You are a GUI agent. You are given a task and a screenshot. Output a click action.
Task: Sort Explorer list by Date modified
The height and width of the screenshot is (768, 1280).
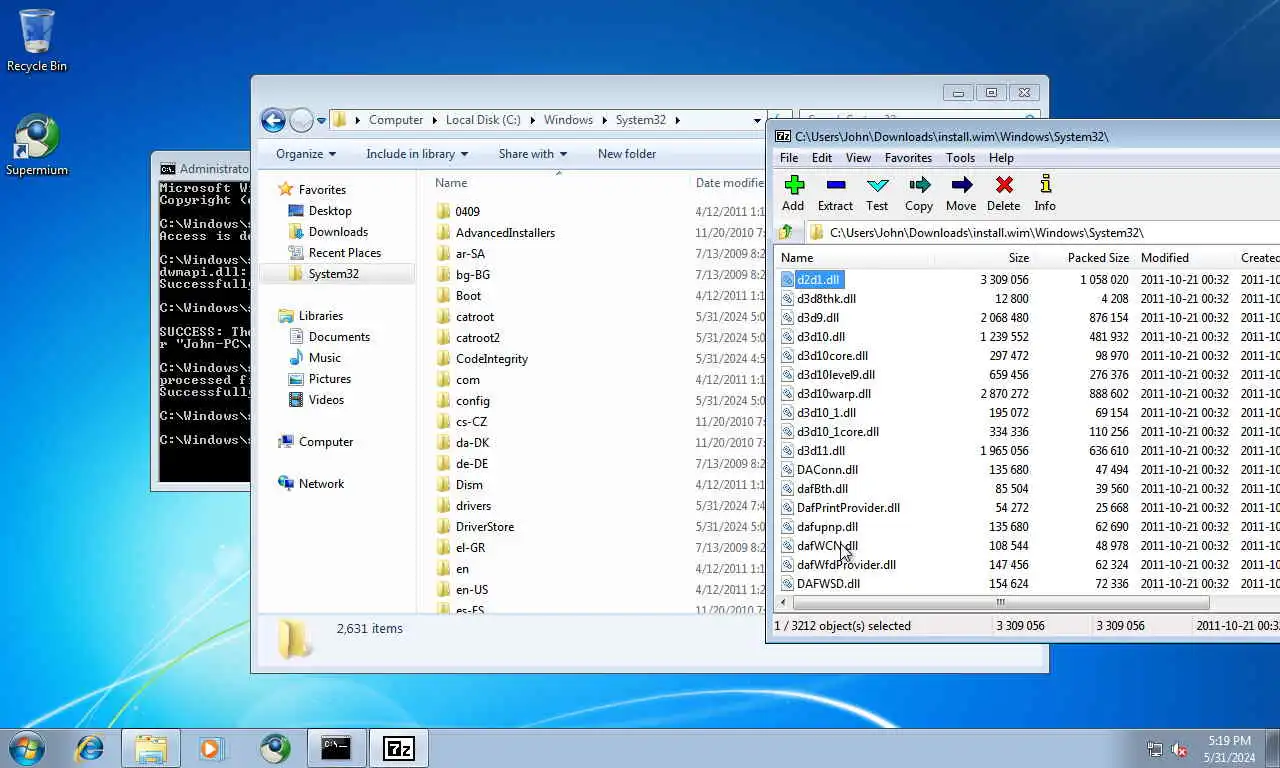[x=729, y=183]
